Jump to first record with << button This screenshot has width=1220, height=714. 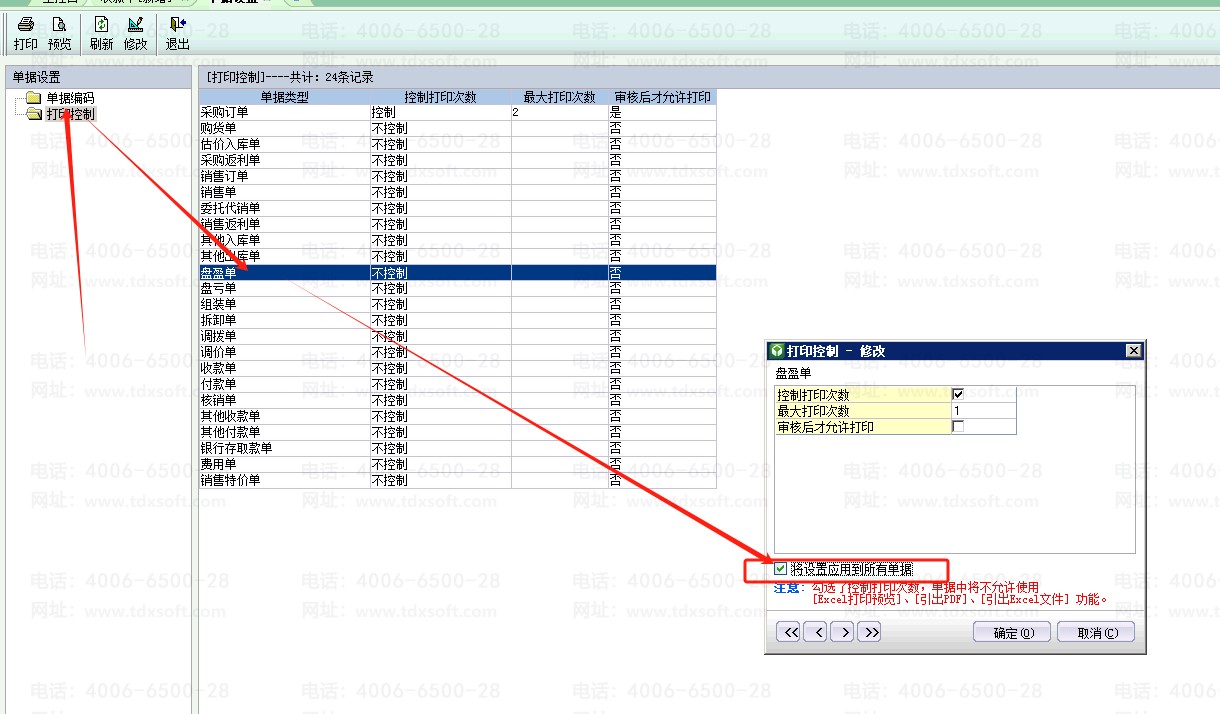coord(789,632)
